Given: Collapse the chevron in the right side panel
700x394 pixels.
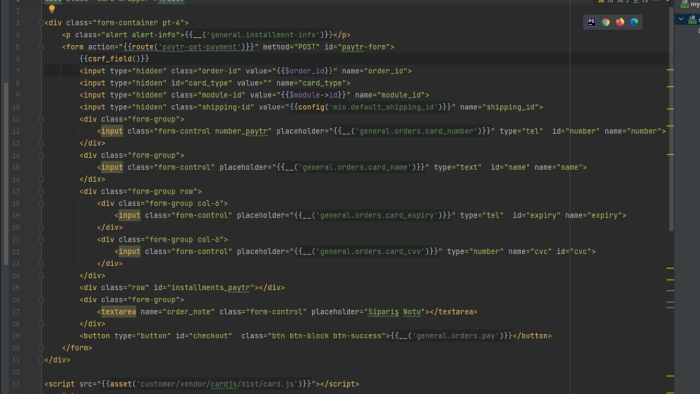Looking at the screenshot, I should pos(681,19).
